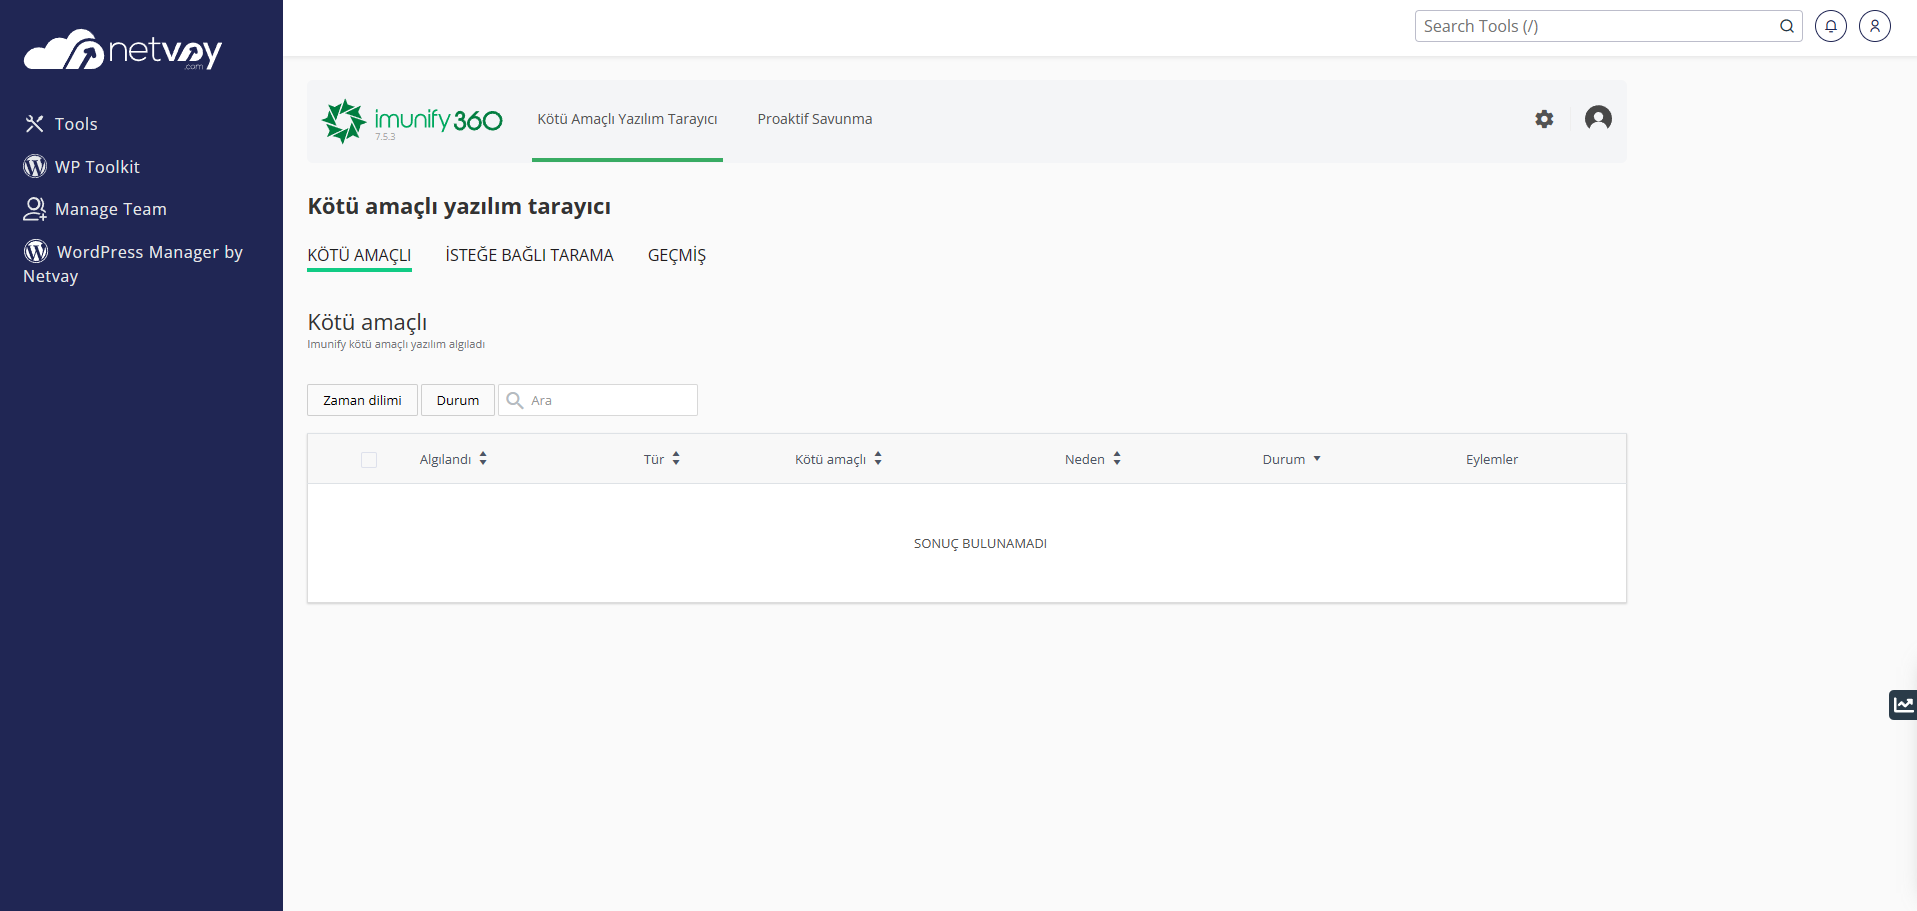Click the Netvay logo in sidebar
Image resolution: width=1917 pixels, height=911 pixels.
(122, 50)
